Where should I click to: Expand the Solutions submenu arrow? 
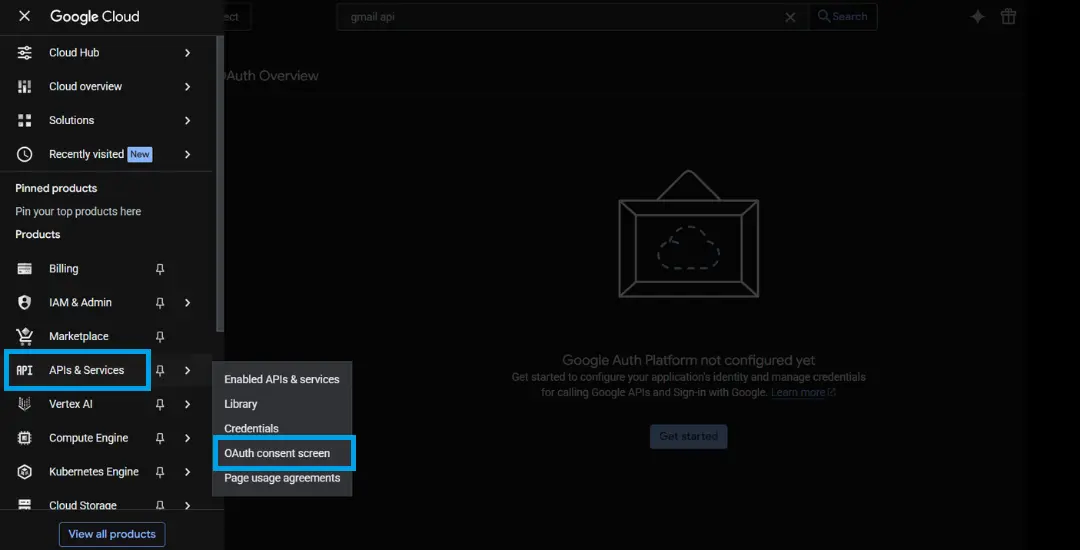tap(187, 120)
